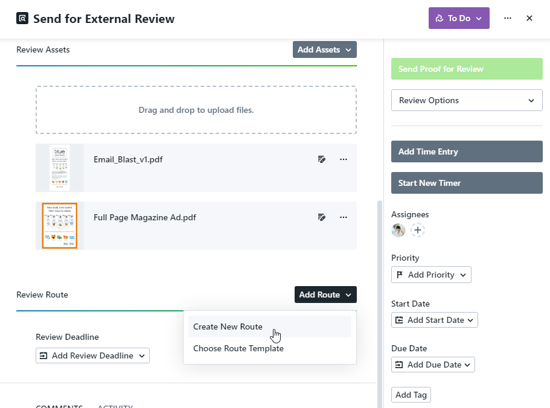This screenshot has width=550, height=408.
Task: Click the proof markup icon for Full Page Magazine Ad.pdf
Action: (322, 217)
